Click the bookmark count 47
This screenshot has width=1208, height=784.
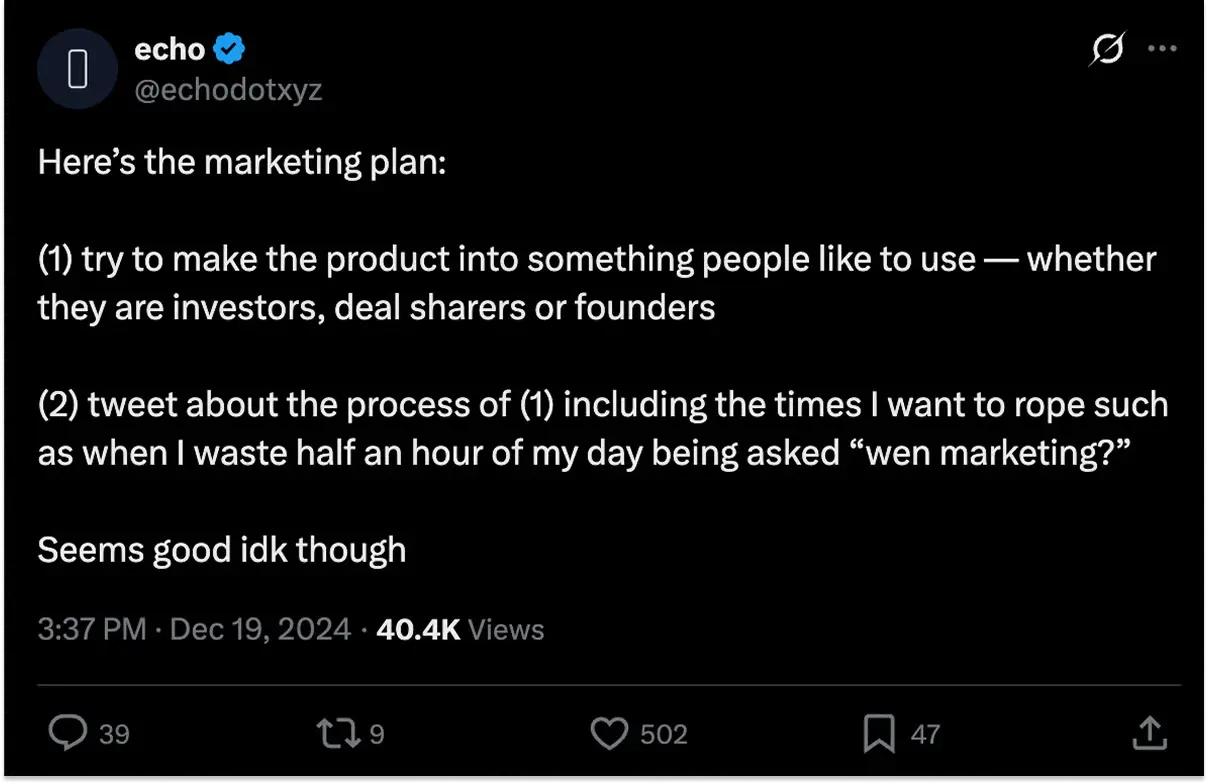tap(925, 735)
